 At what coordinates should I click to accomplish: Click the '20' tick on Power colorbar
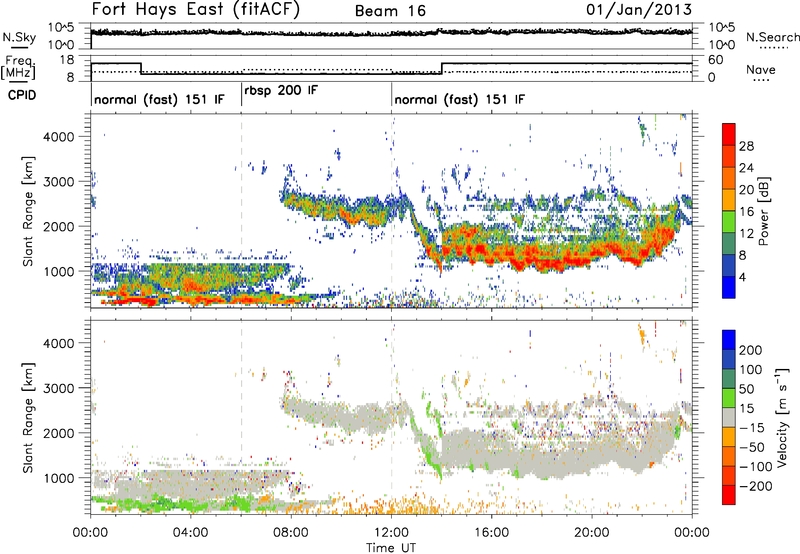746,190
